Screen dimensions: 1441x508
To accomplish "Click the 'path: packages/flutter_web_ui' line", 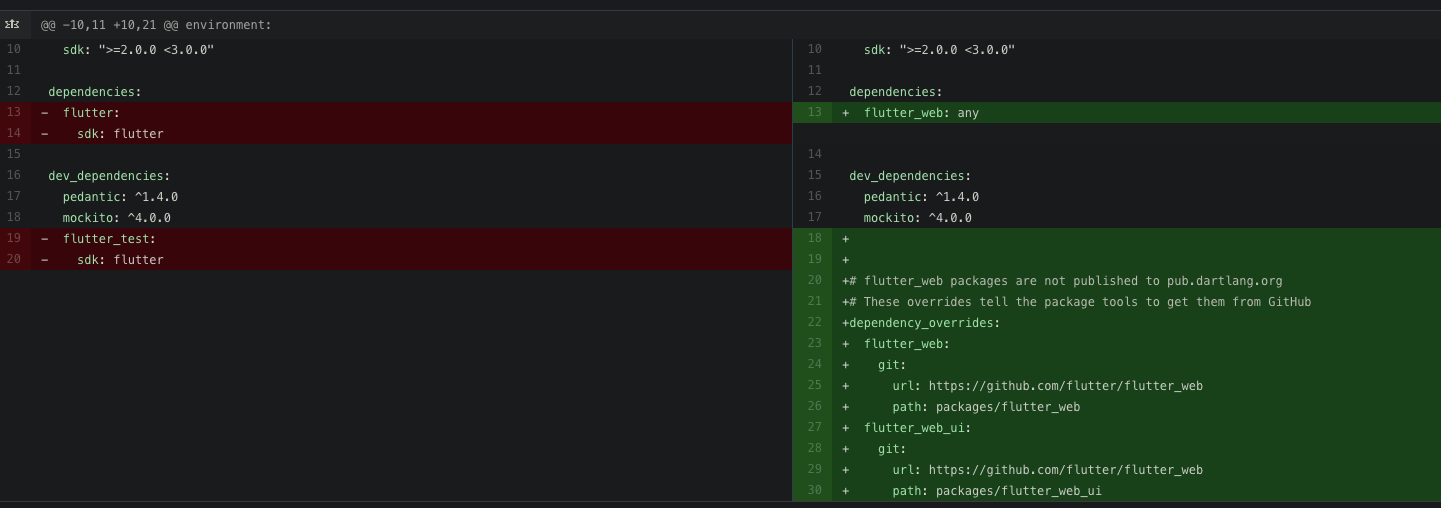I will tap(997, 491).
